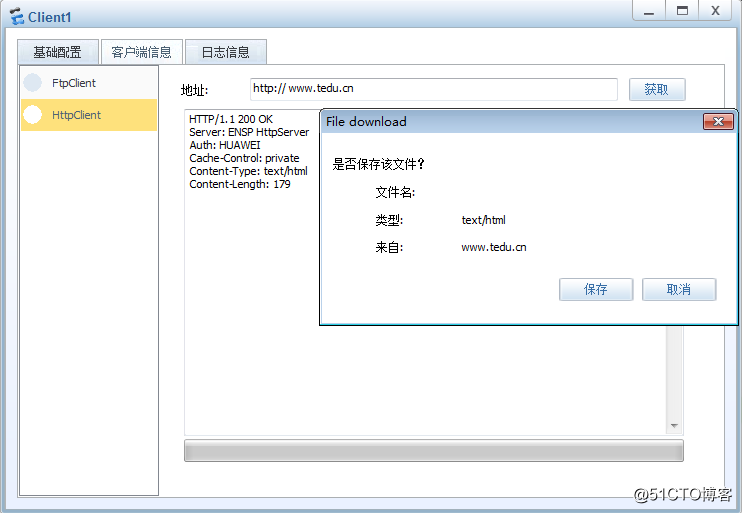Viewport: 742px width, 513px height.
Task: Click 'www.tedu.cn' source value in dialog
Action: (494, 247)
